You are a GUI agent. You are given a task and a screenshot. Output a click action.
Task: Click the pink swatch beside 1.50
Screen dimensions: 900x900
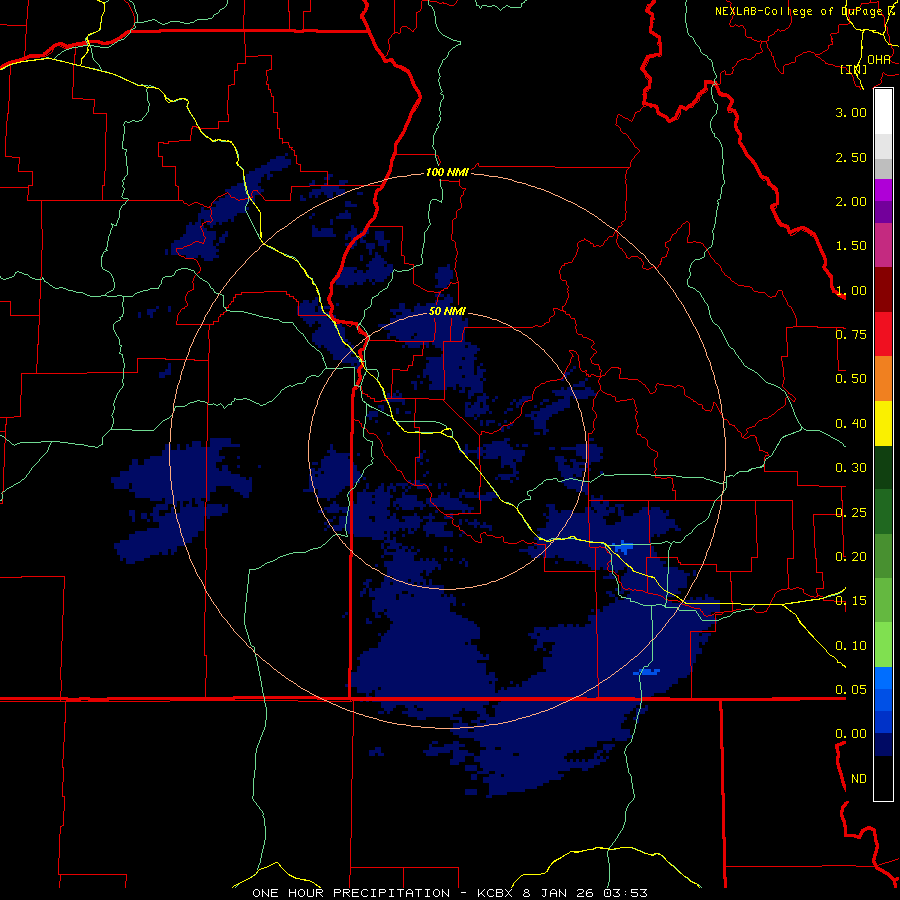[x=883, y=245]
